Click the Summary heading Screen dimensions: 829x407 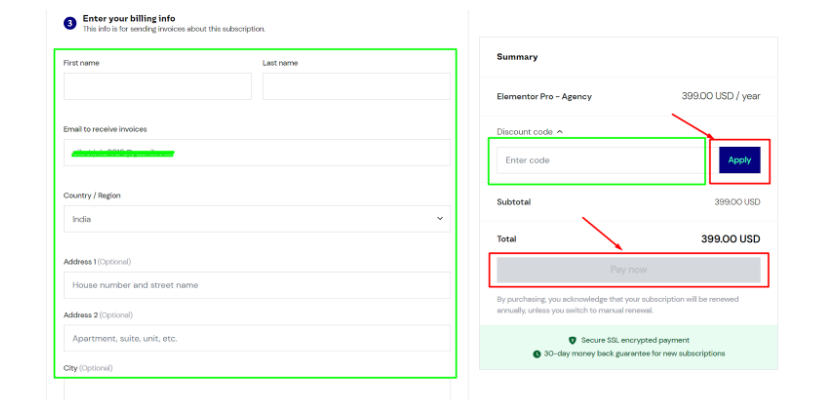click(517, 57)
